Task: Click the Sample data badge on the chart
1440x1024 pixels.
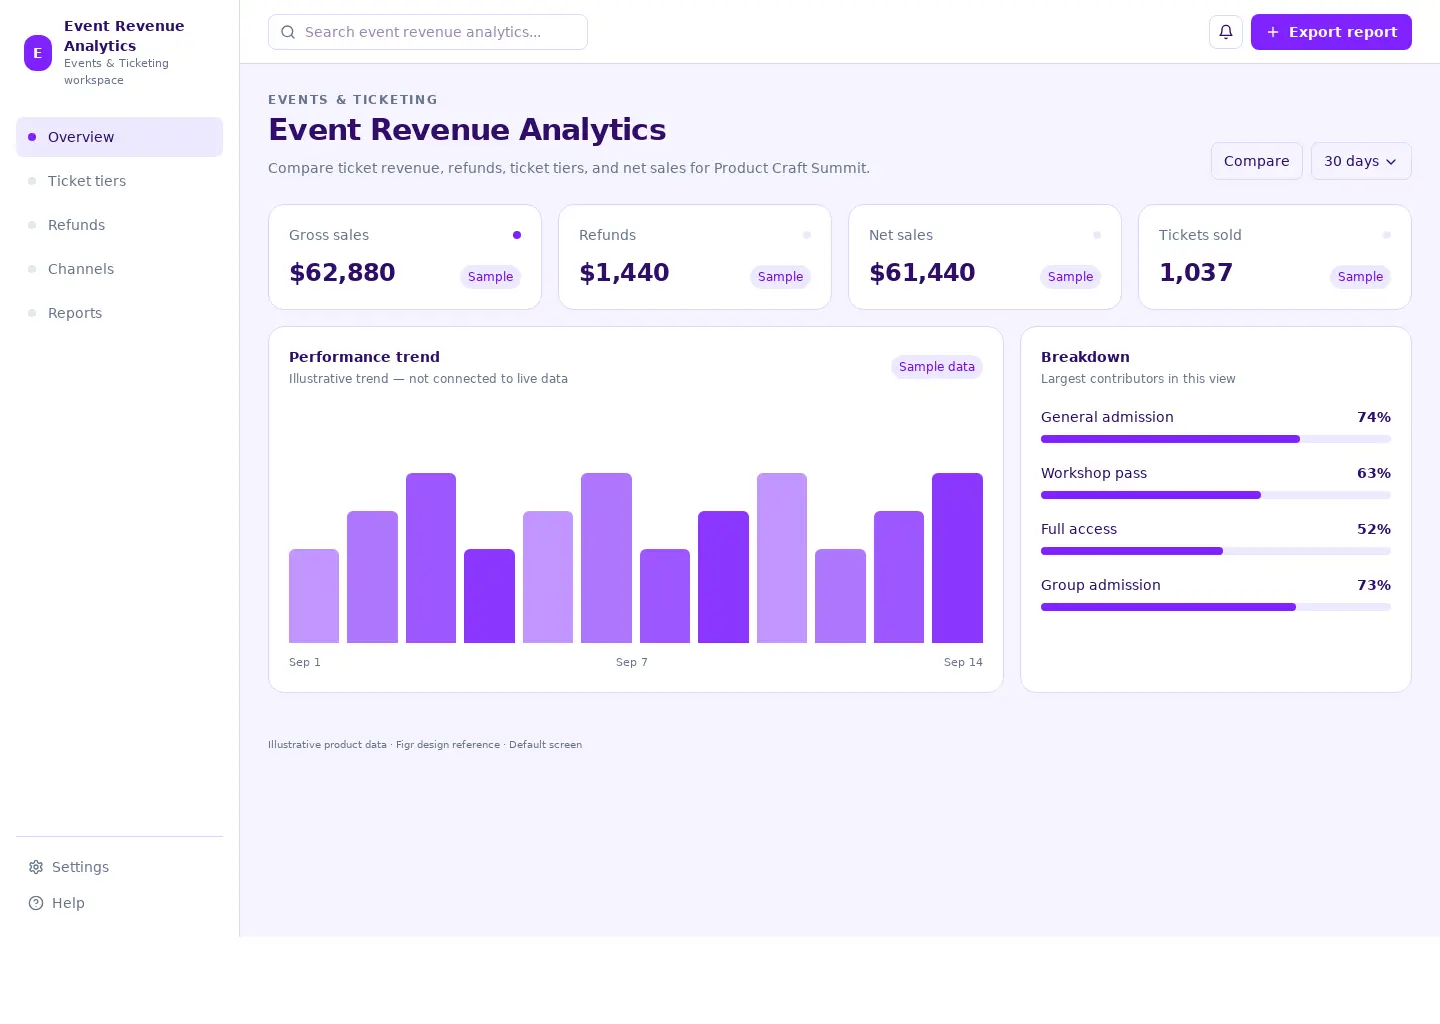Action: pos(937,367)
